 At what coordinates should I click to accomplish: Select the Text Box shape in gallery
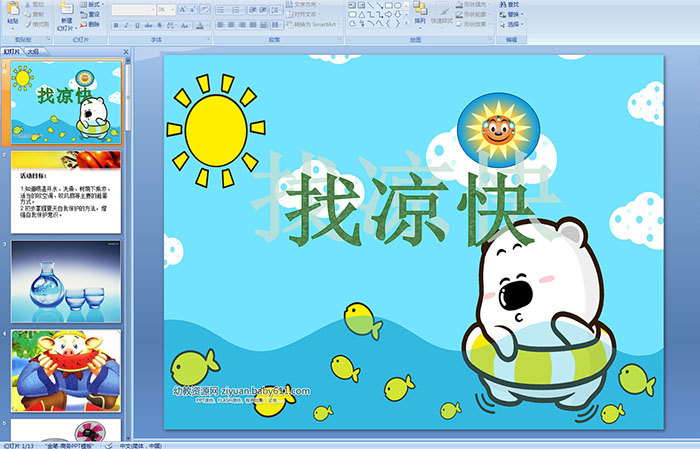coord(352,5)
